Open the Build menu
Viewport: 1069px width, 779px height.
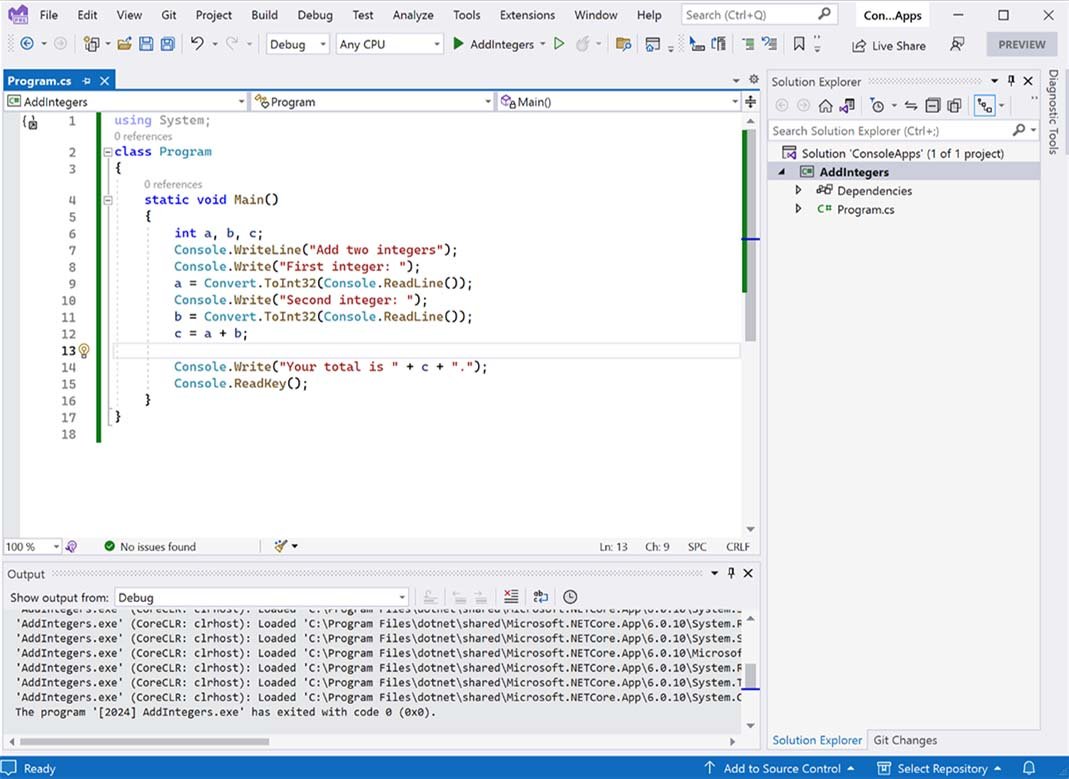click(x=264, y=15)
